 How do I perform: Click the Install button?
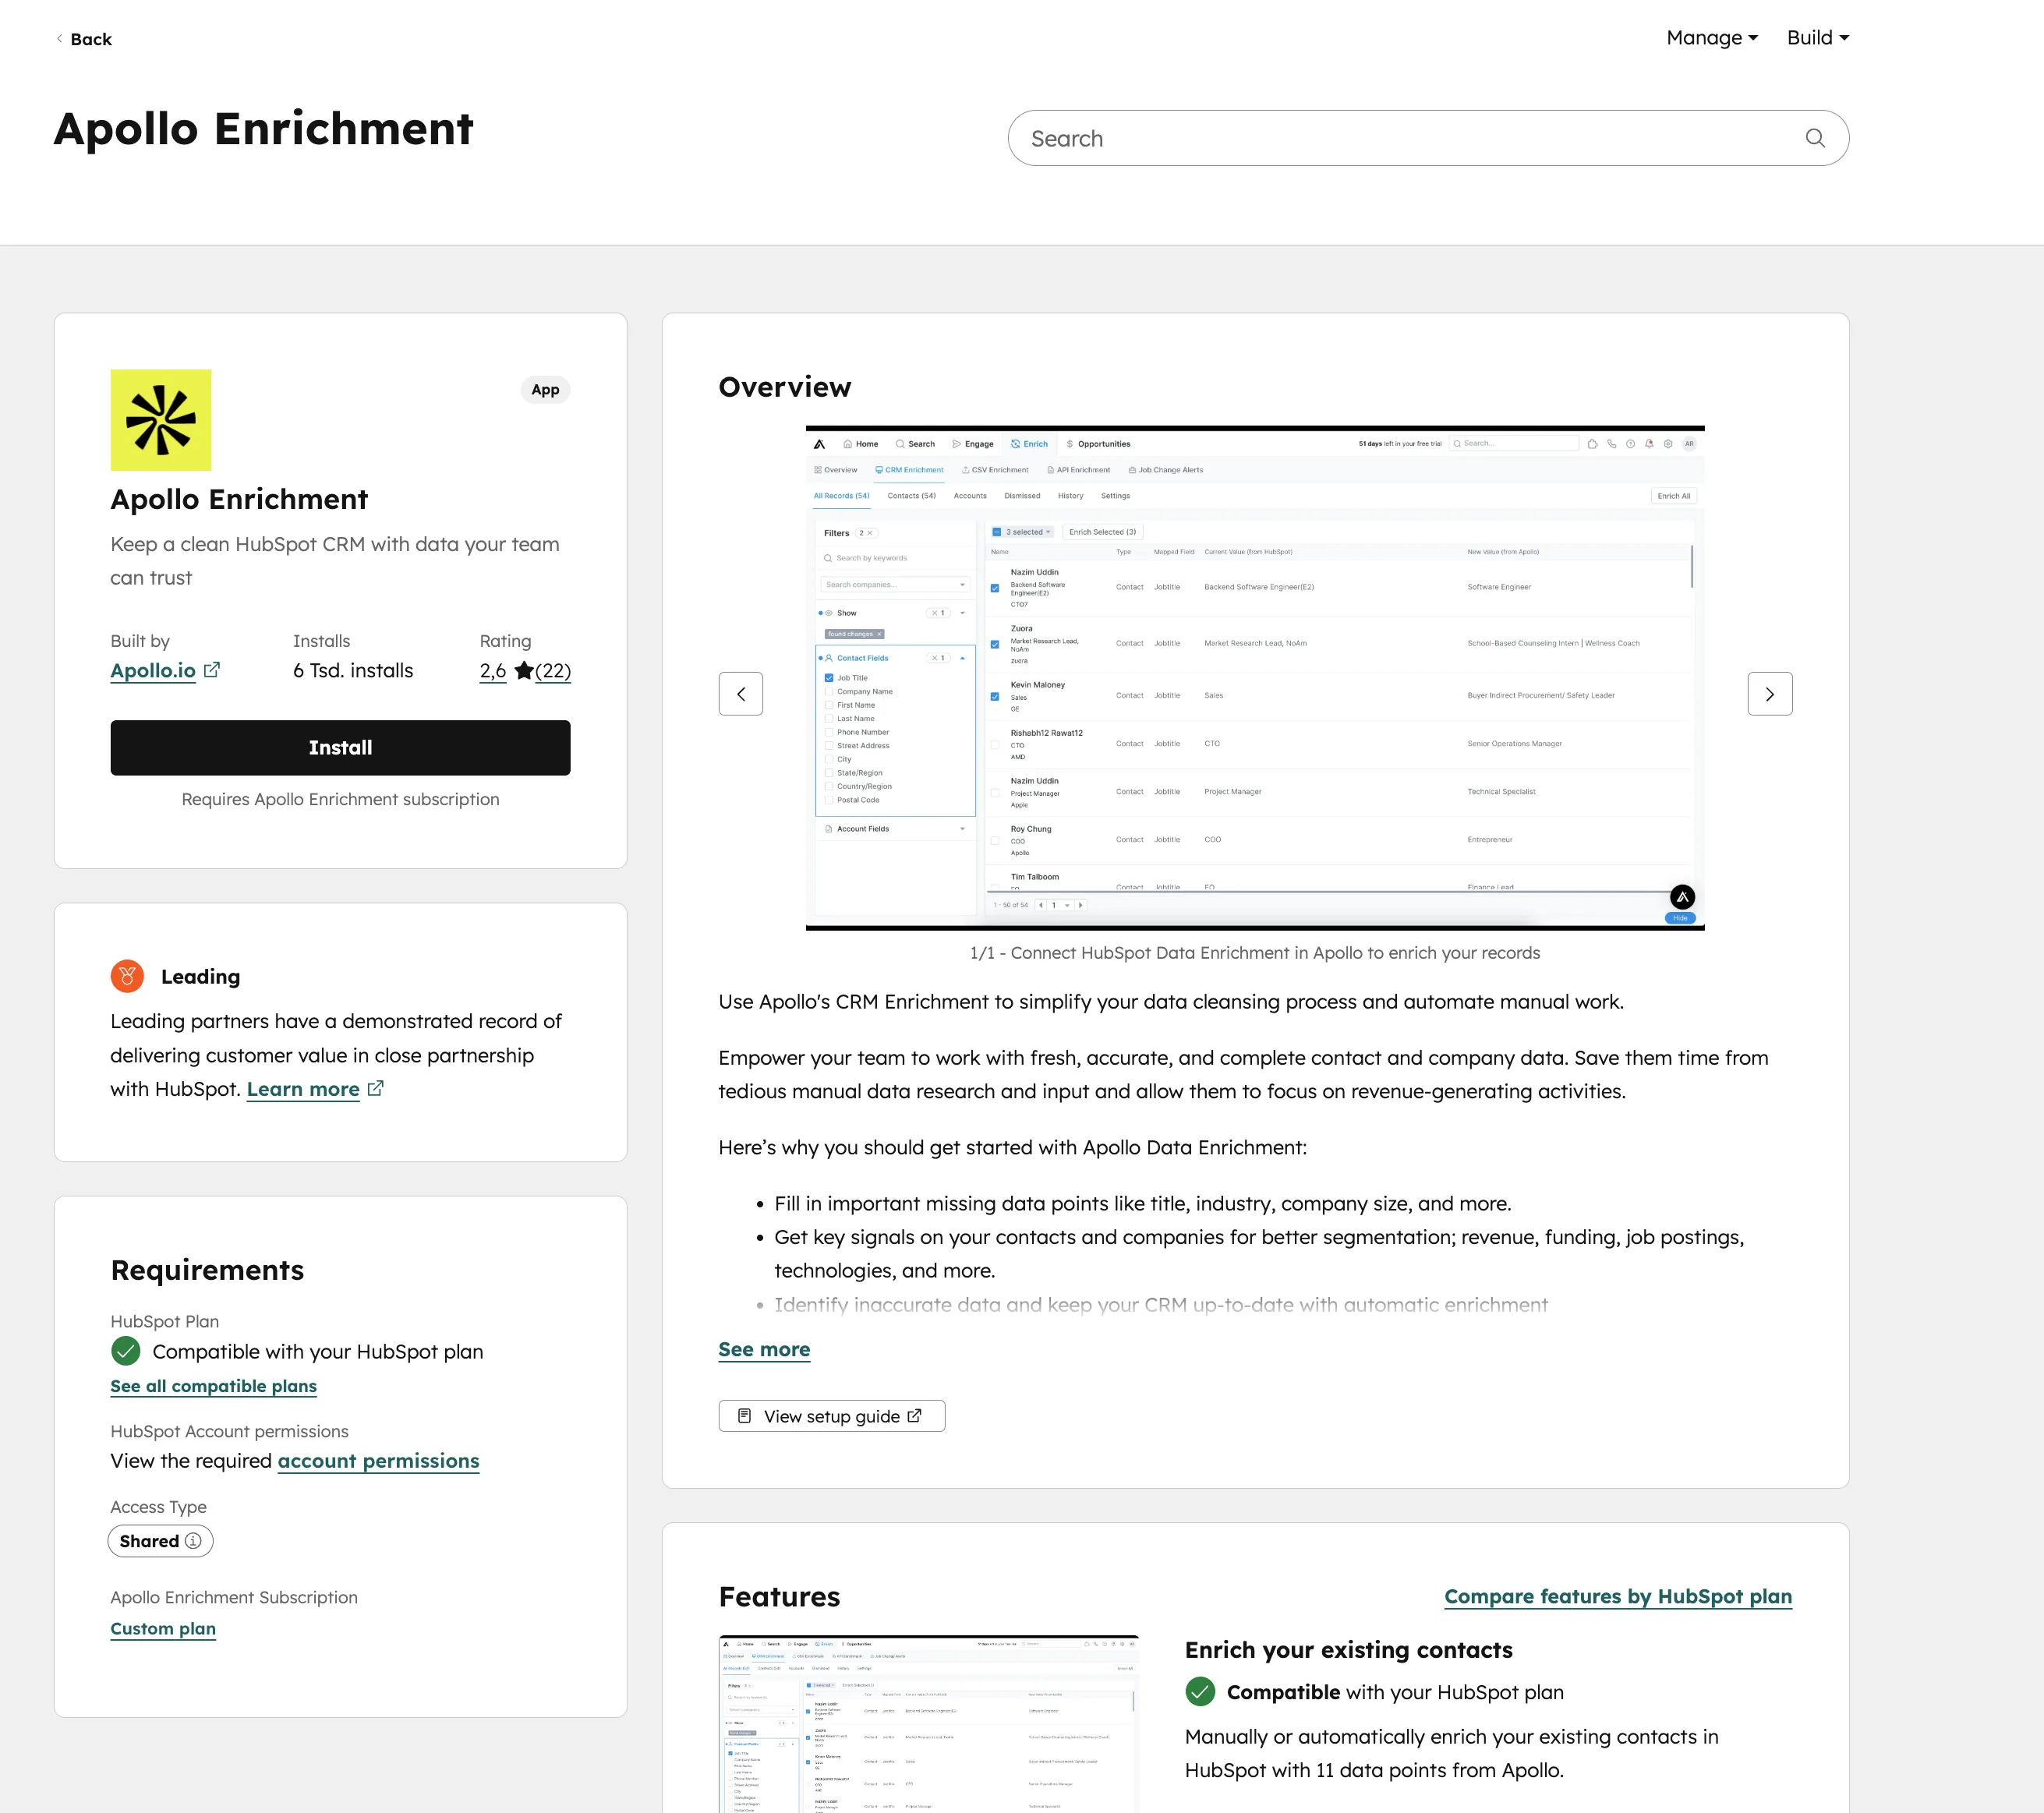point(340,747)
